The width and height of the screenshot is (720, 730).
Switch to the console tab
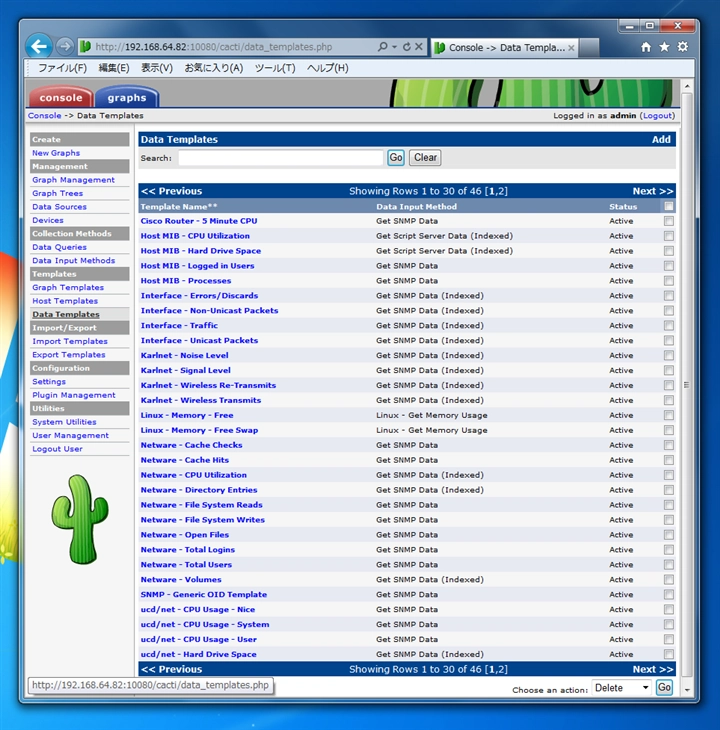(x=61, y=97)
